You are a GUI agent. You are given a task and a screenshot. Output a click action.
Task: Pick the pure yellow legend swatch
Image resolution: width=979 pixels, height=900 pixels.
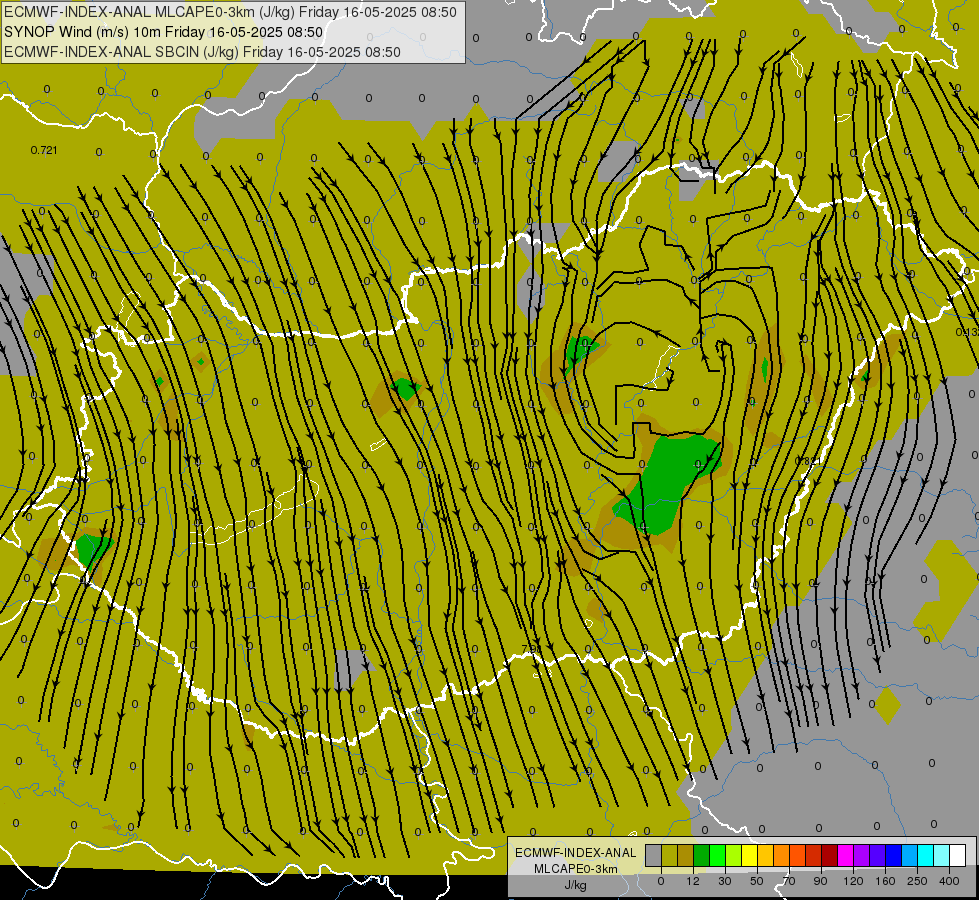[750, 856]
